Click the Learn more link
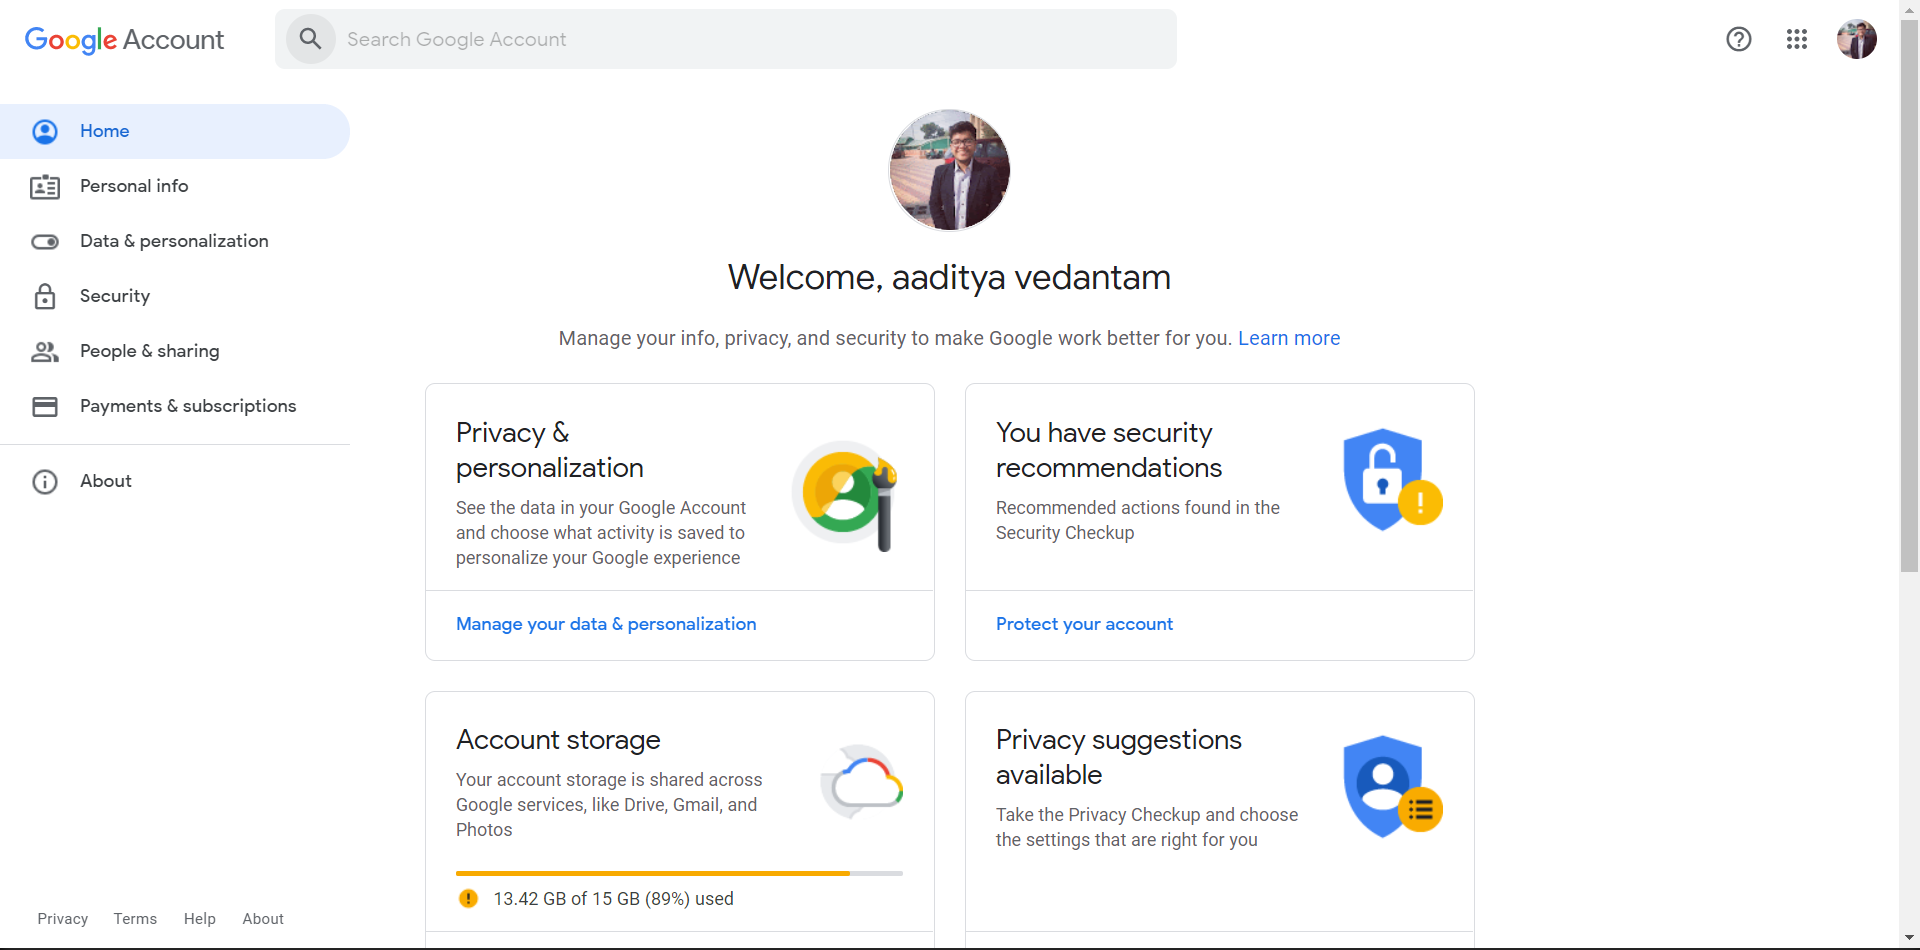Screen dimensions: 1920x950 1288,338
